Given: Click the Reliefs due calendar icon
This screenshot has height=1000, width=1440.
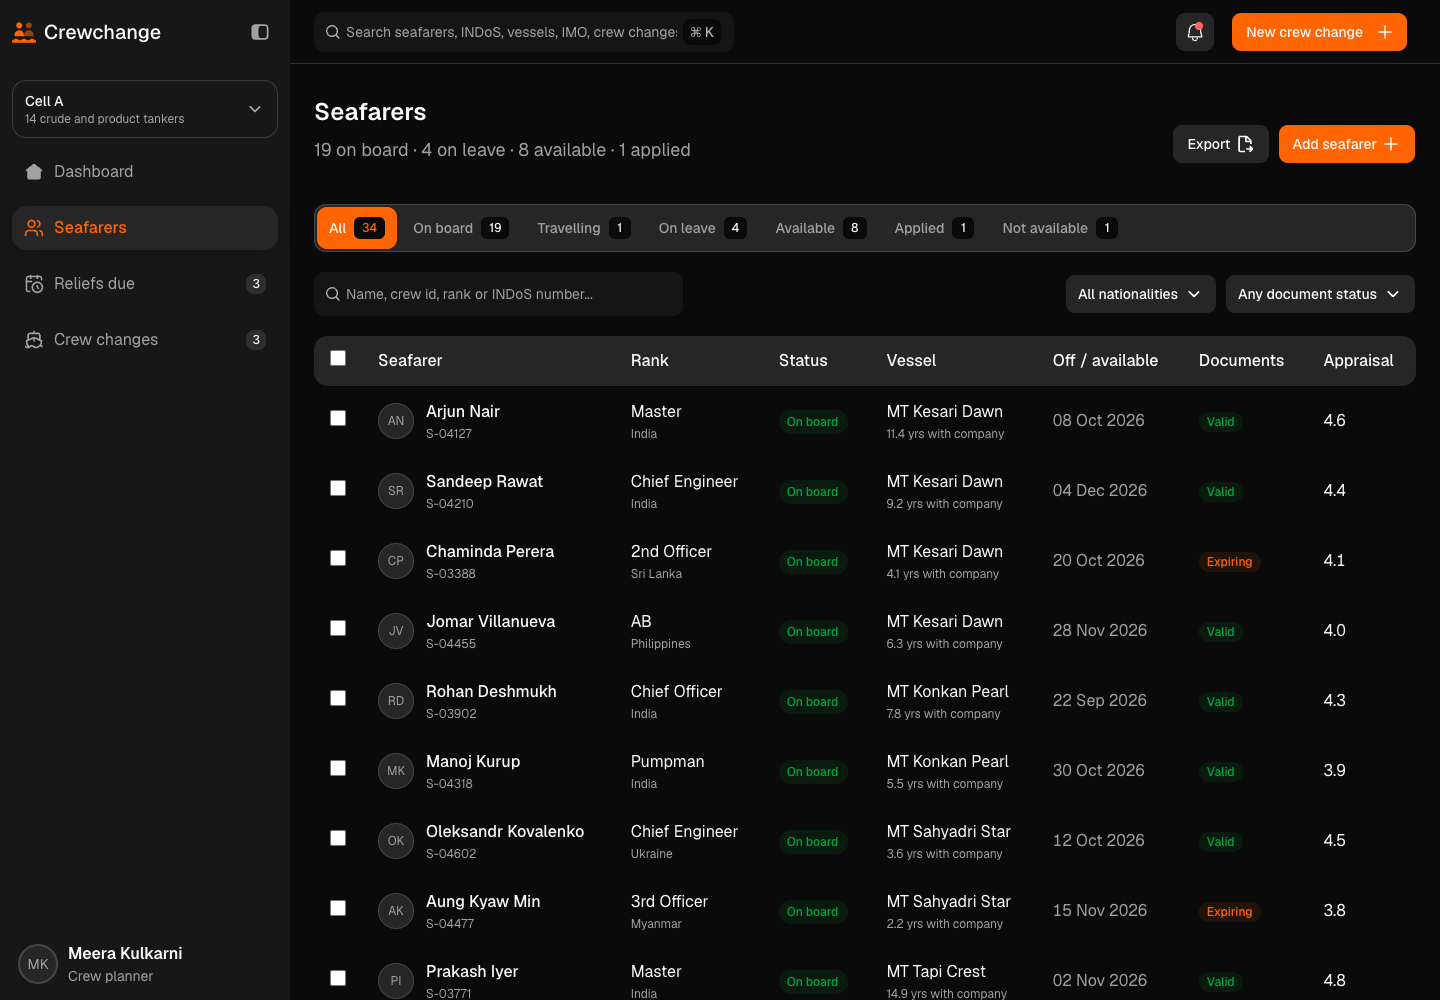Looking at the screenshot, I should point(34,284).
